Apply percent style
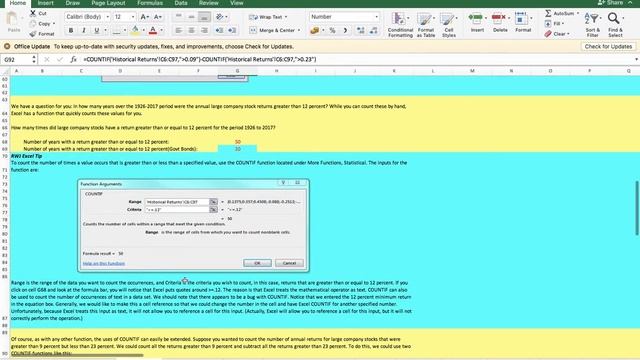 pos(332,30)
